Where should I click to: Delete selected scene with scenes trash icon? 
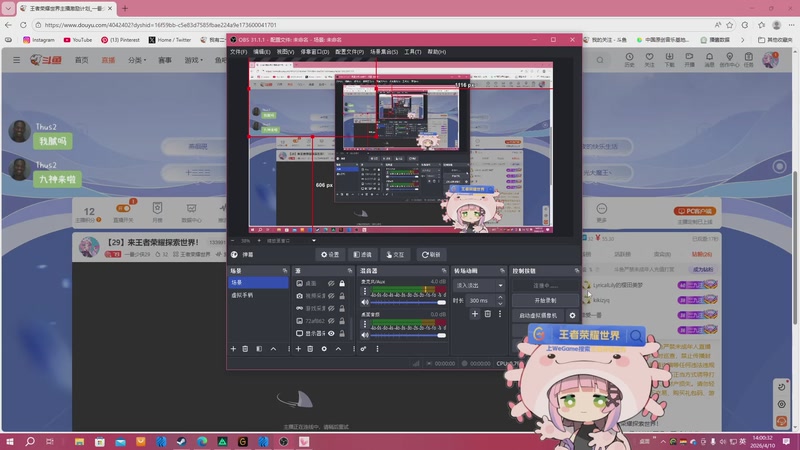245,349
